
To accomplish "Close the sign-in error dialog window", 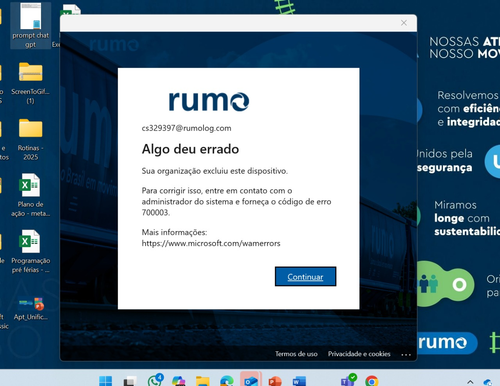I will [404, 23].
